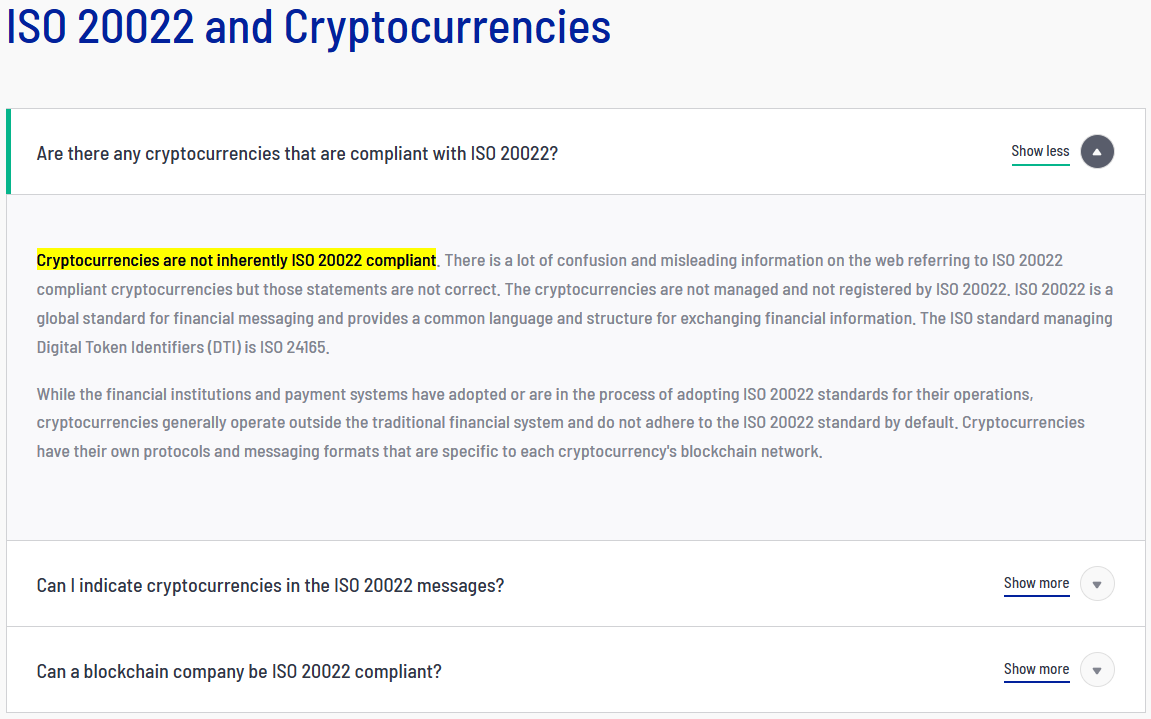Expand 'Can I indicate cryptocurrencies in the ISO 20022 messages?'
The width and height of the screenshot is (1151, 719).
pos(270,585)
